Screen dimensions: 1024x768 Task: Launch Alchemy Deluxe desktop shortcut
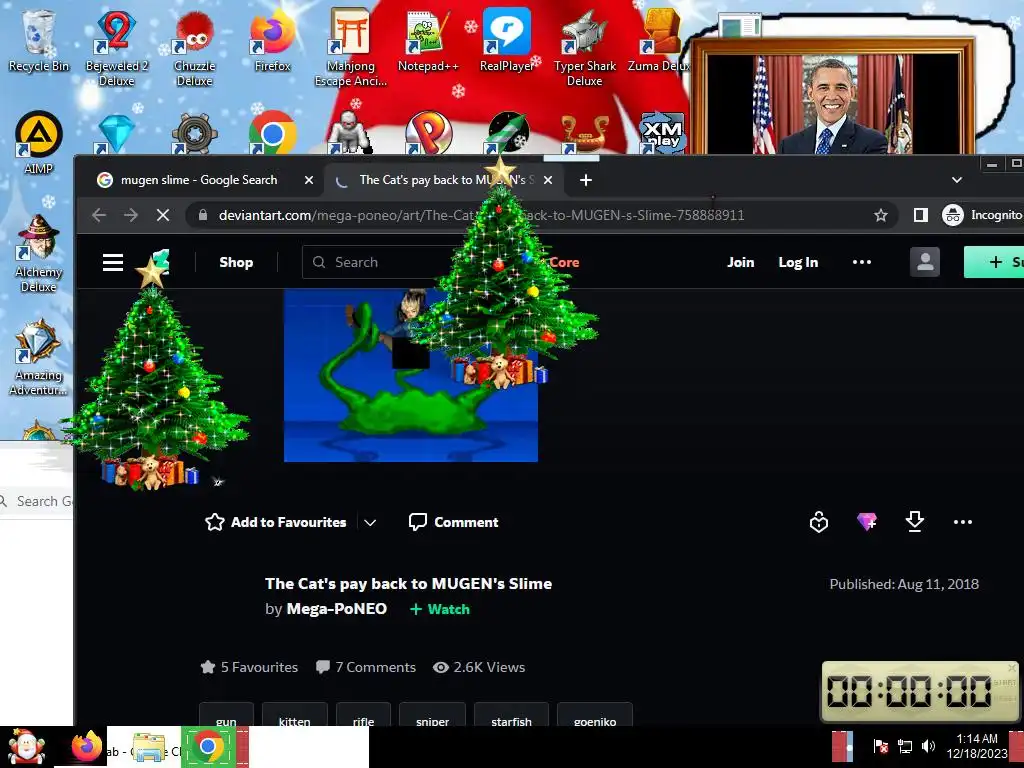click(x=39, y=253)
